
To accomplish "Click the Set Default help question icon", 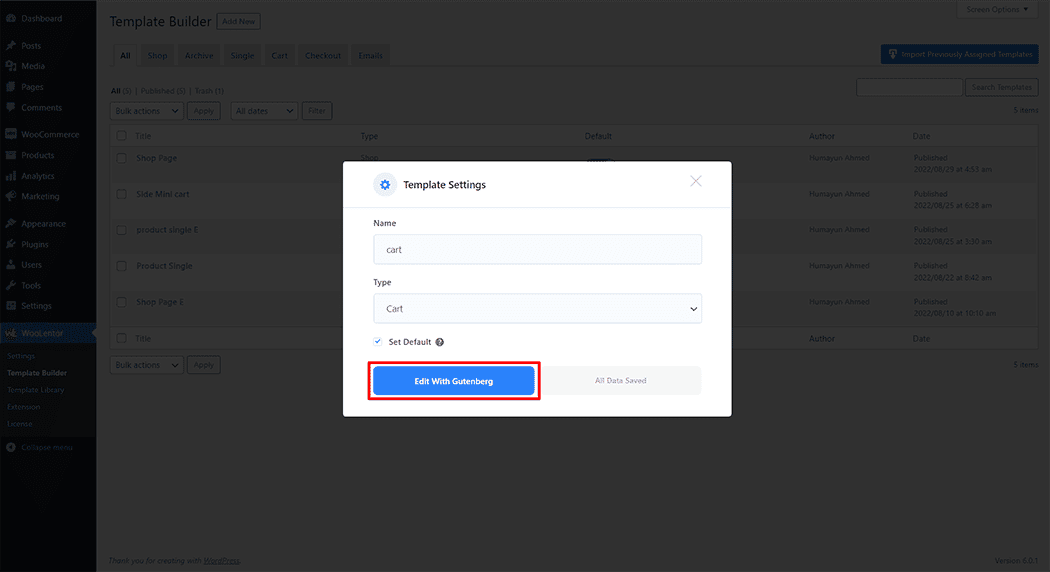I will click(439, 342).
